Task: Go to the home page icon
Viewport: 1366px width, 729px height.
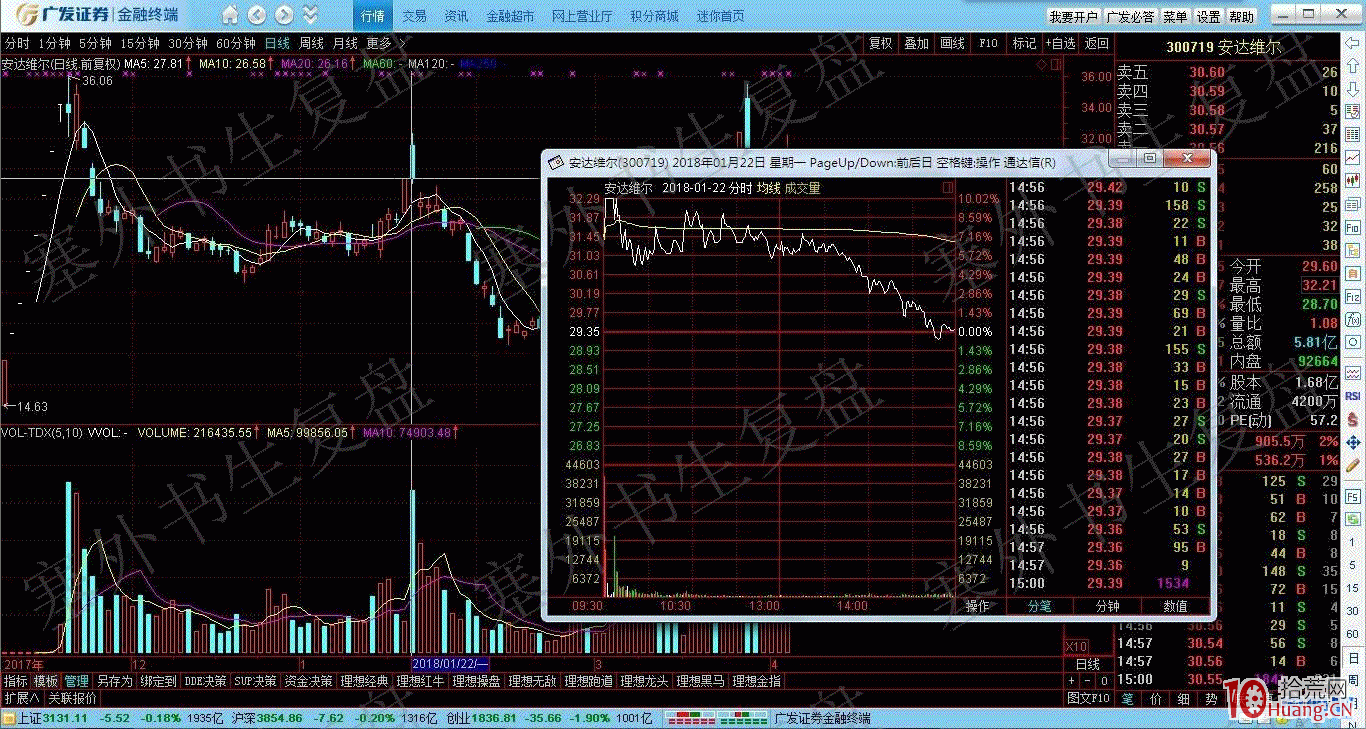Action: (x=231, y=15)
